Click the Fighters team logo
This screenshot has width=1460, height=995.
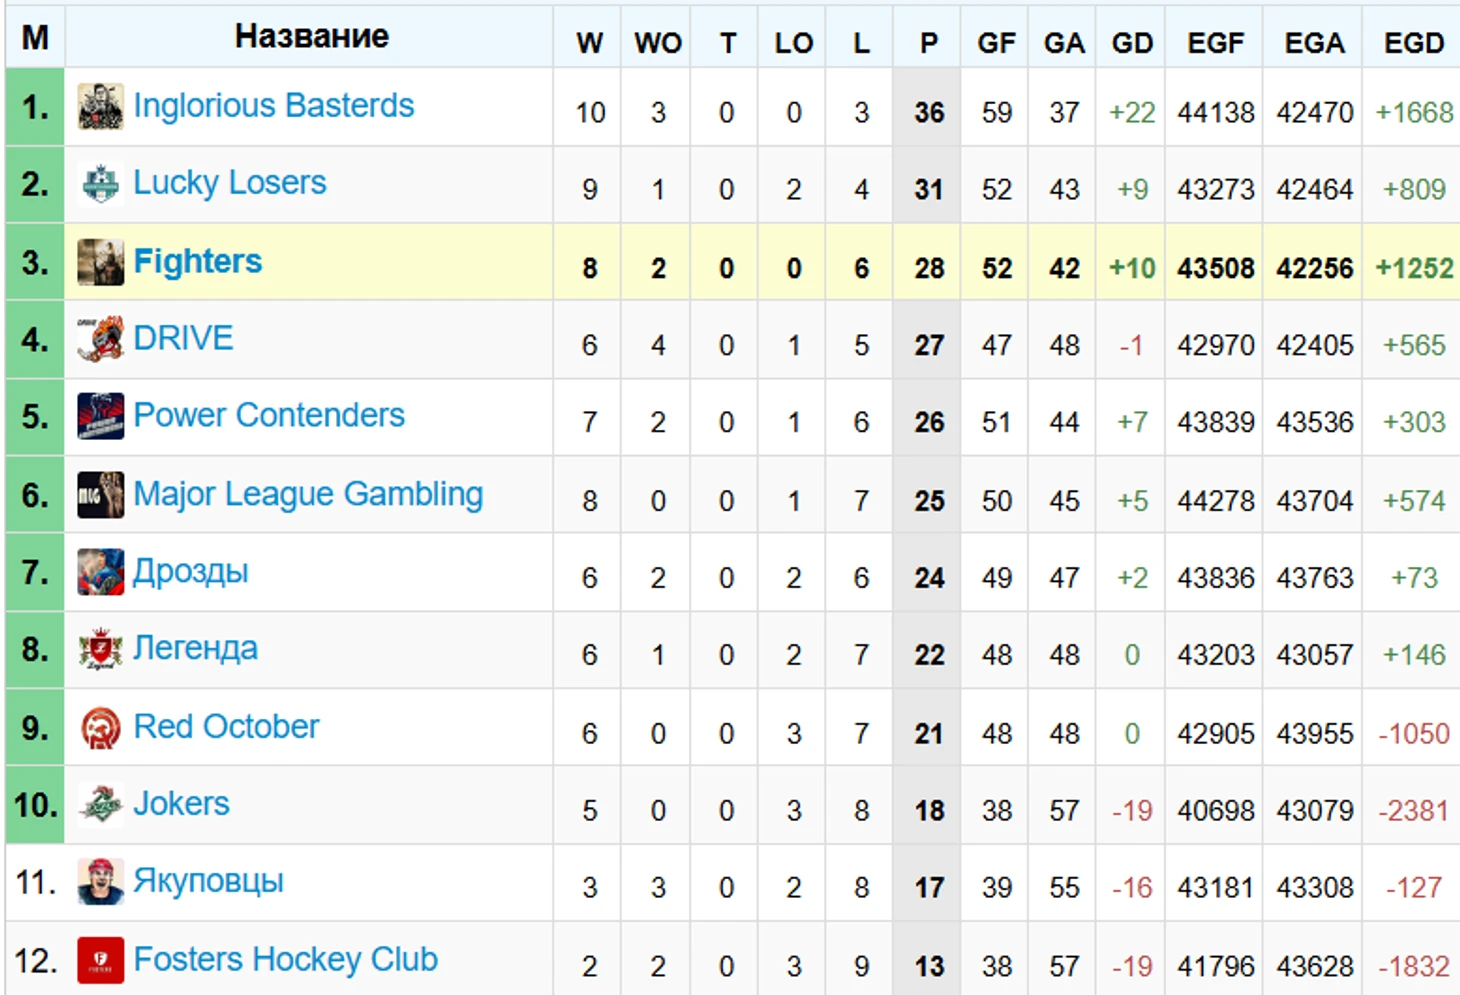(100, 262)
